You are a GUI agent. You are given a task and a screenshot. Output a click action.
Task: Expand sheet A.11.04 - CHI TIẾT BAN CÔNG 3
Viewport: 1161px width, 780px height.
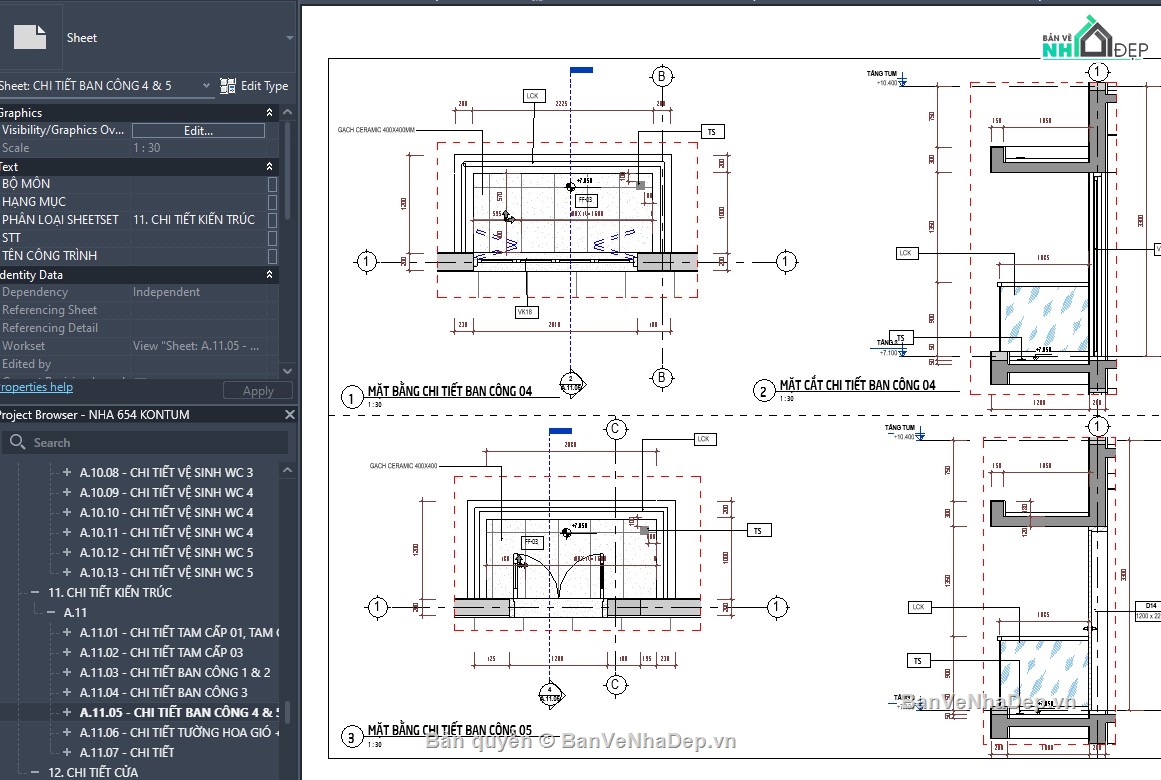pyautogui.click(x=67, y=693)
